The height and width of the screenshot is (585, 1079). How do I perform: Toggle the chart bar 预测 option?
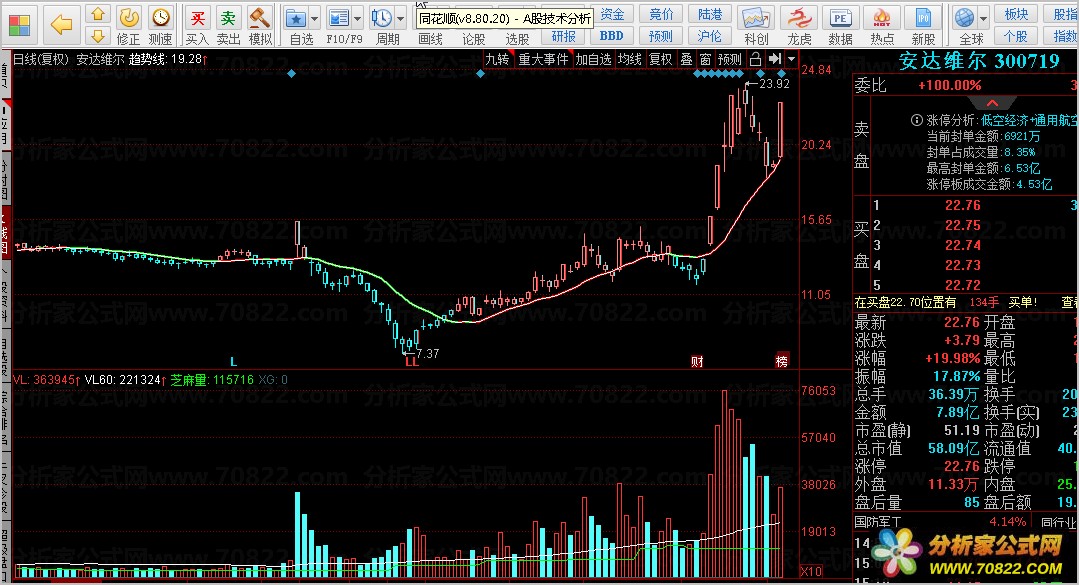coord(729,60)
